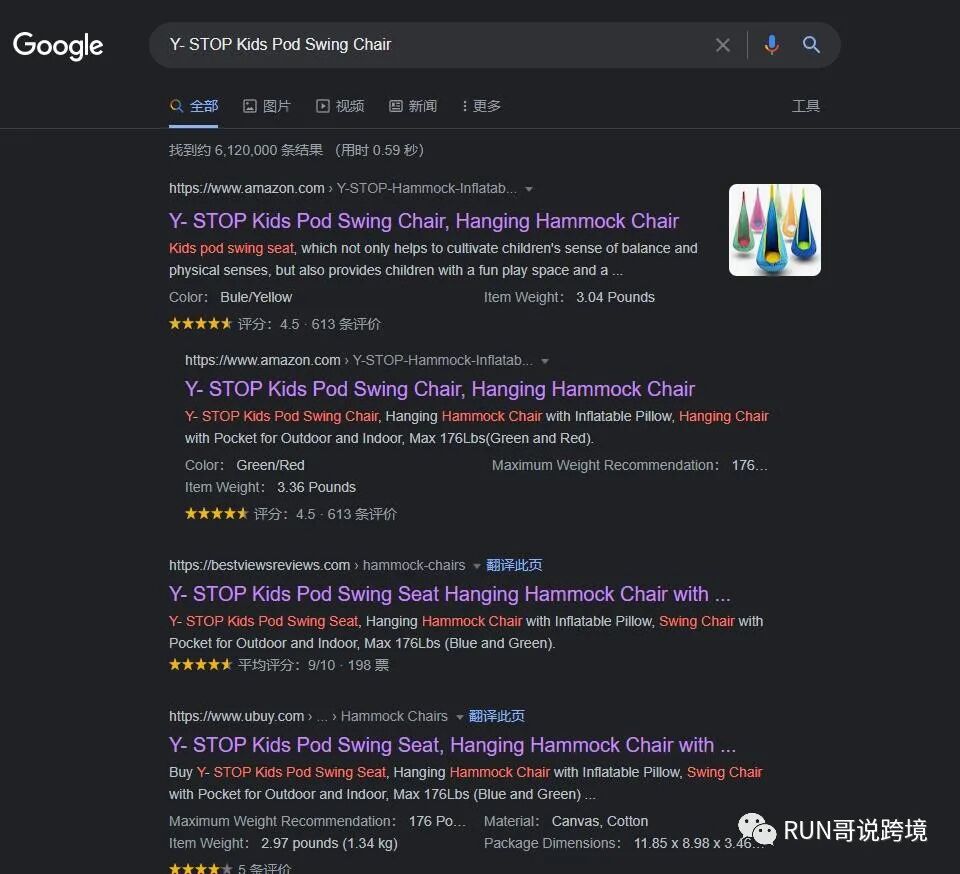Click the Google logo
960x874 pixels.
click(x=57, y=45)
